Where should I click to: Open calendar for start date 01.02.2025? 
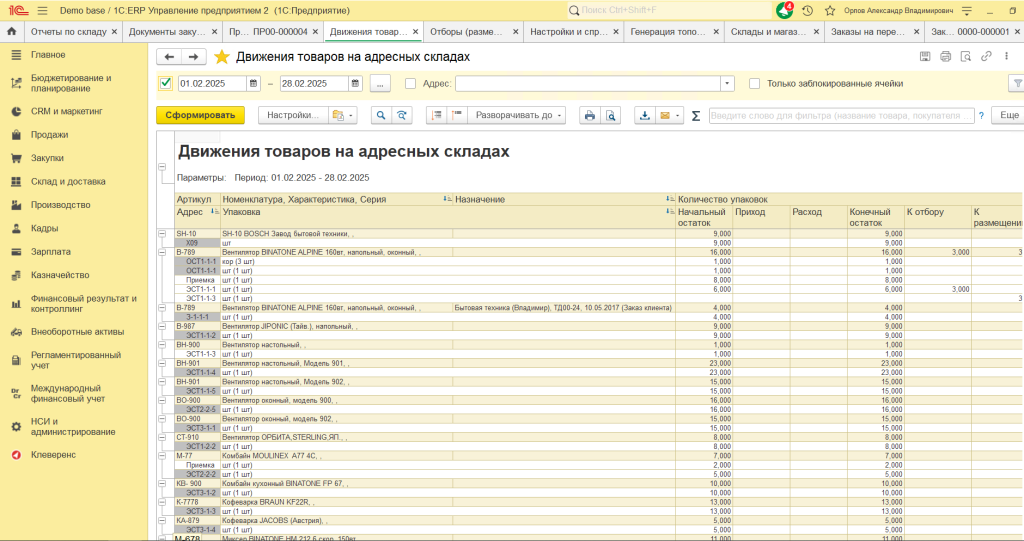[253, 84]
